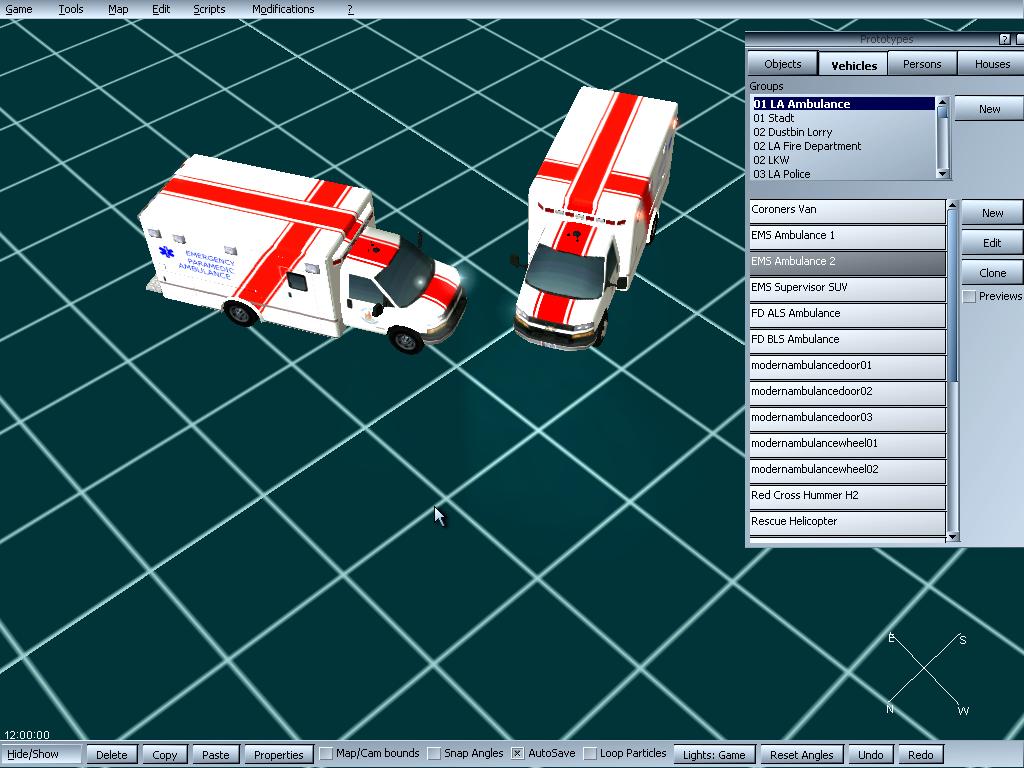Switch to the Vehicles tab
Viewport: 1024px width, 768px height.
coord(854,65)
